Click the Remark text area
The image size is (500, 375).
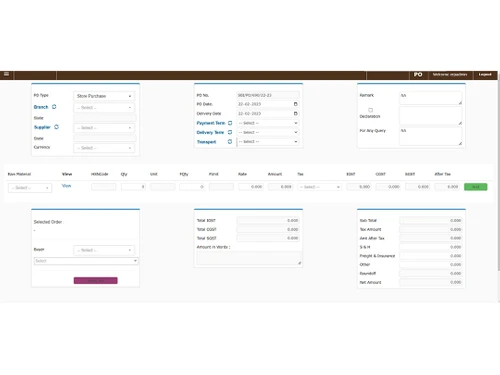[x=431, y=98]
